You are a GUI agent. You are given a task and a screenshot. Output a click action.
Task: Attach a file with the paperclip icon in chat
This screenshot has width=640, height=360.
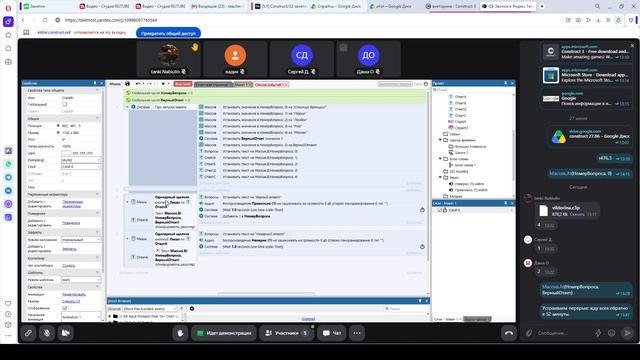tap(529, 333)
